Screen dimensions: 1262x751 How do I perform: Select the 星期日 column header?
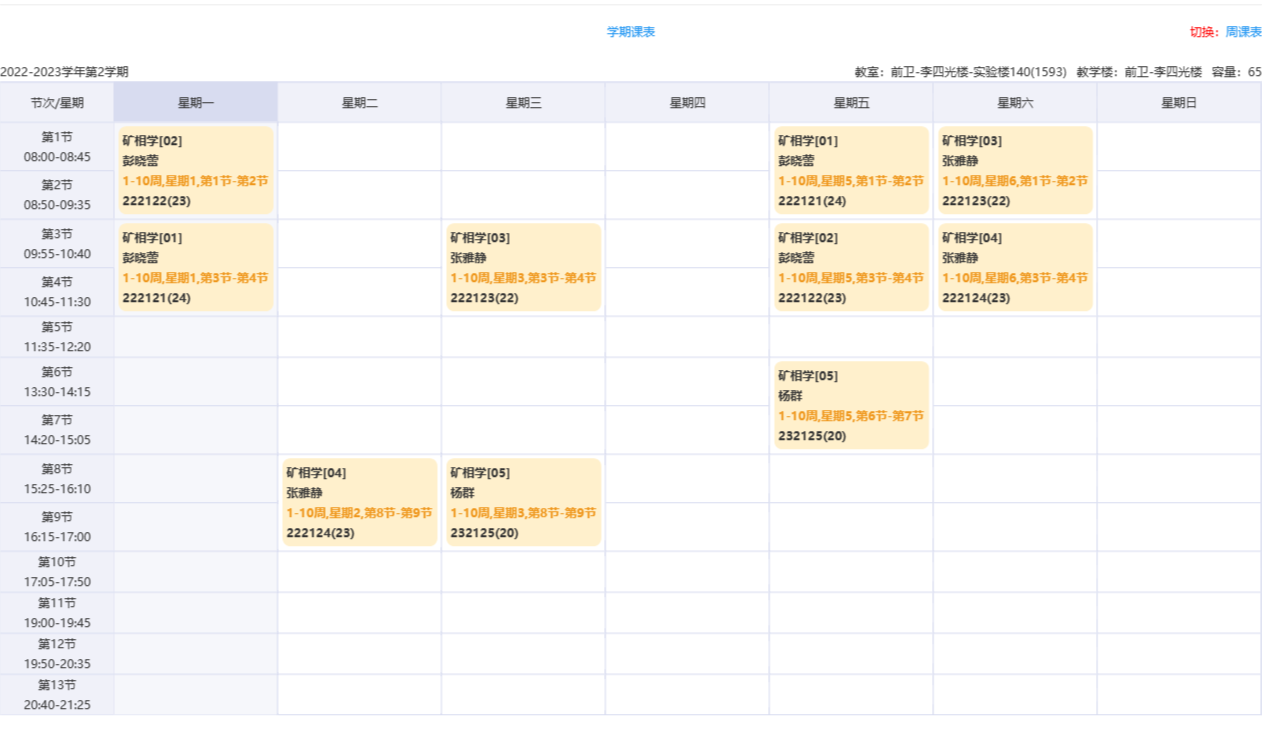(1178, 103)
